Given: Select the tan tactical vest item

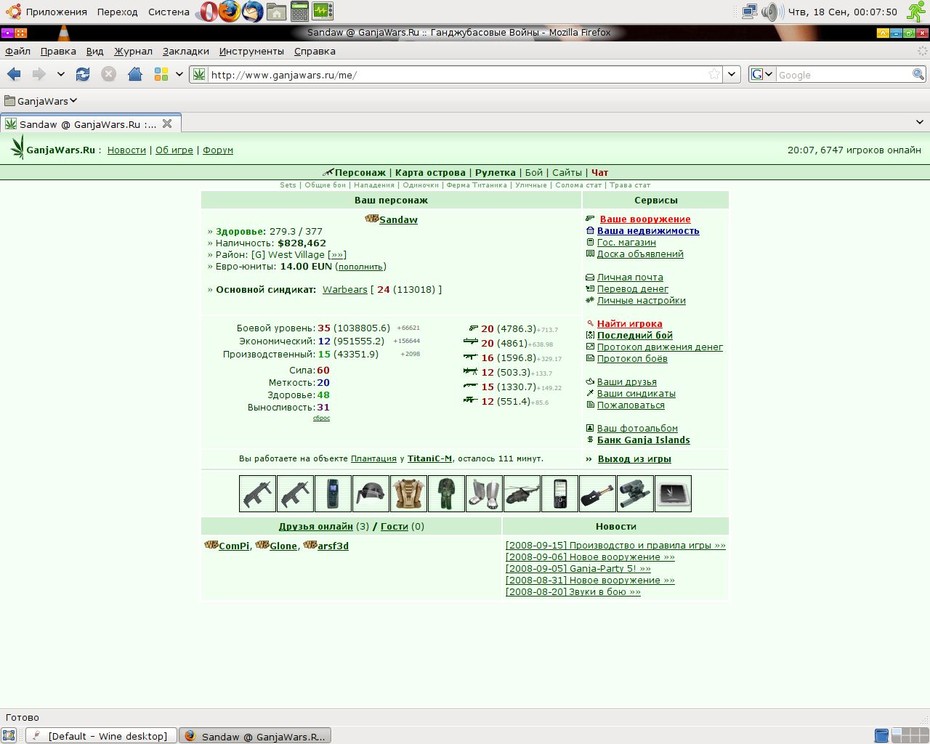Looking at the screenshot, I should 408,493.
